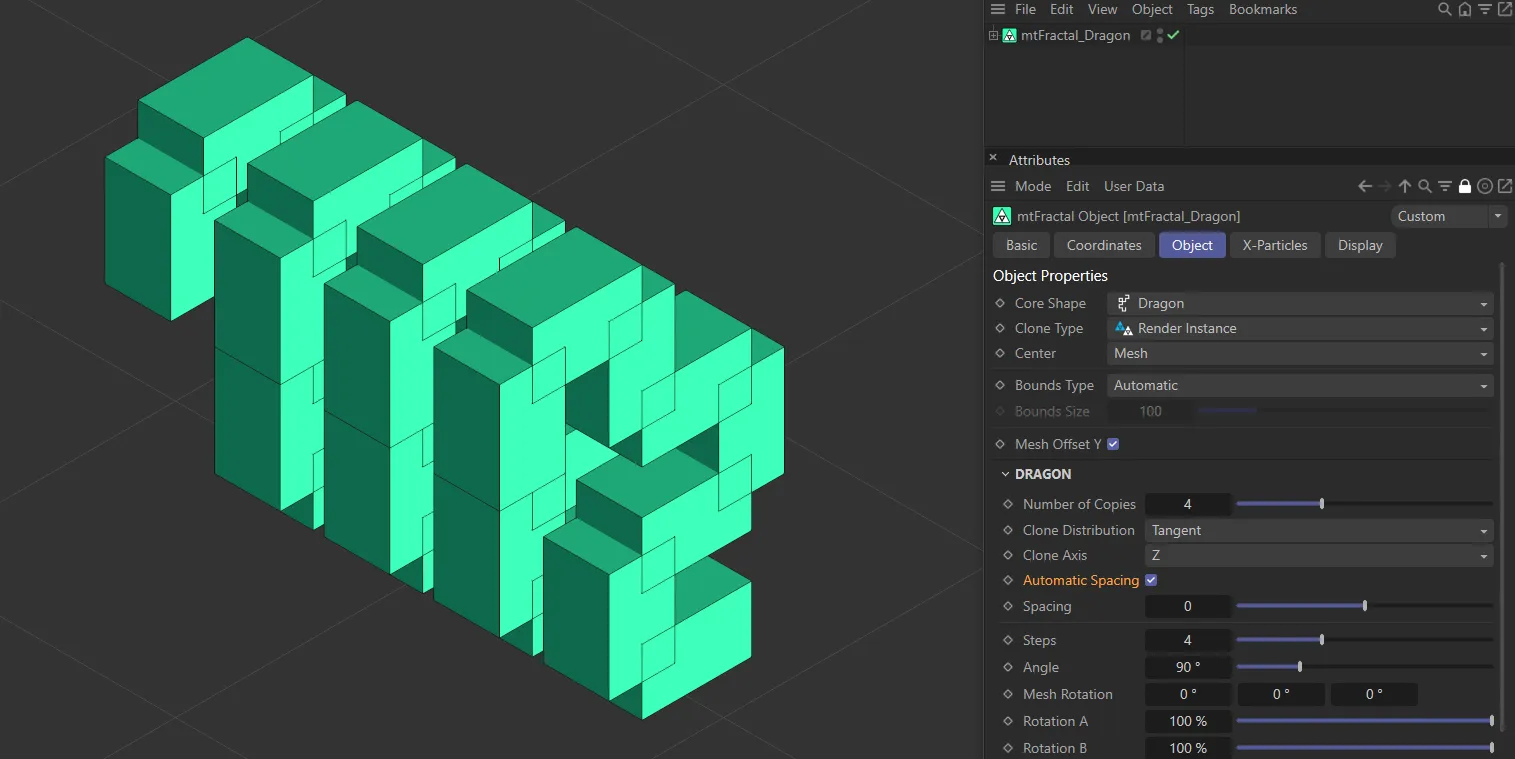Screen dimensions: 1515x759
Task: Click the up arrow in Attributes toolbar
Action: pos(1405,186)
